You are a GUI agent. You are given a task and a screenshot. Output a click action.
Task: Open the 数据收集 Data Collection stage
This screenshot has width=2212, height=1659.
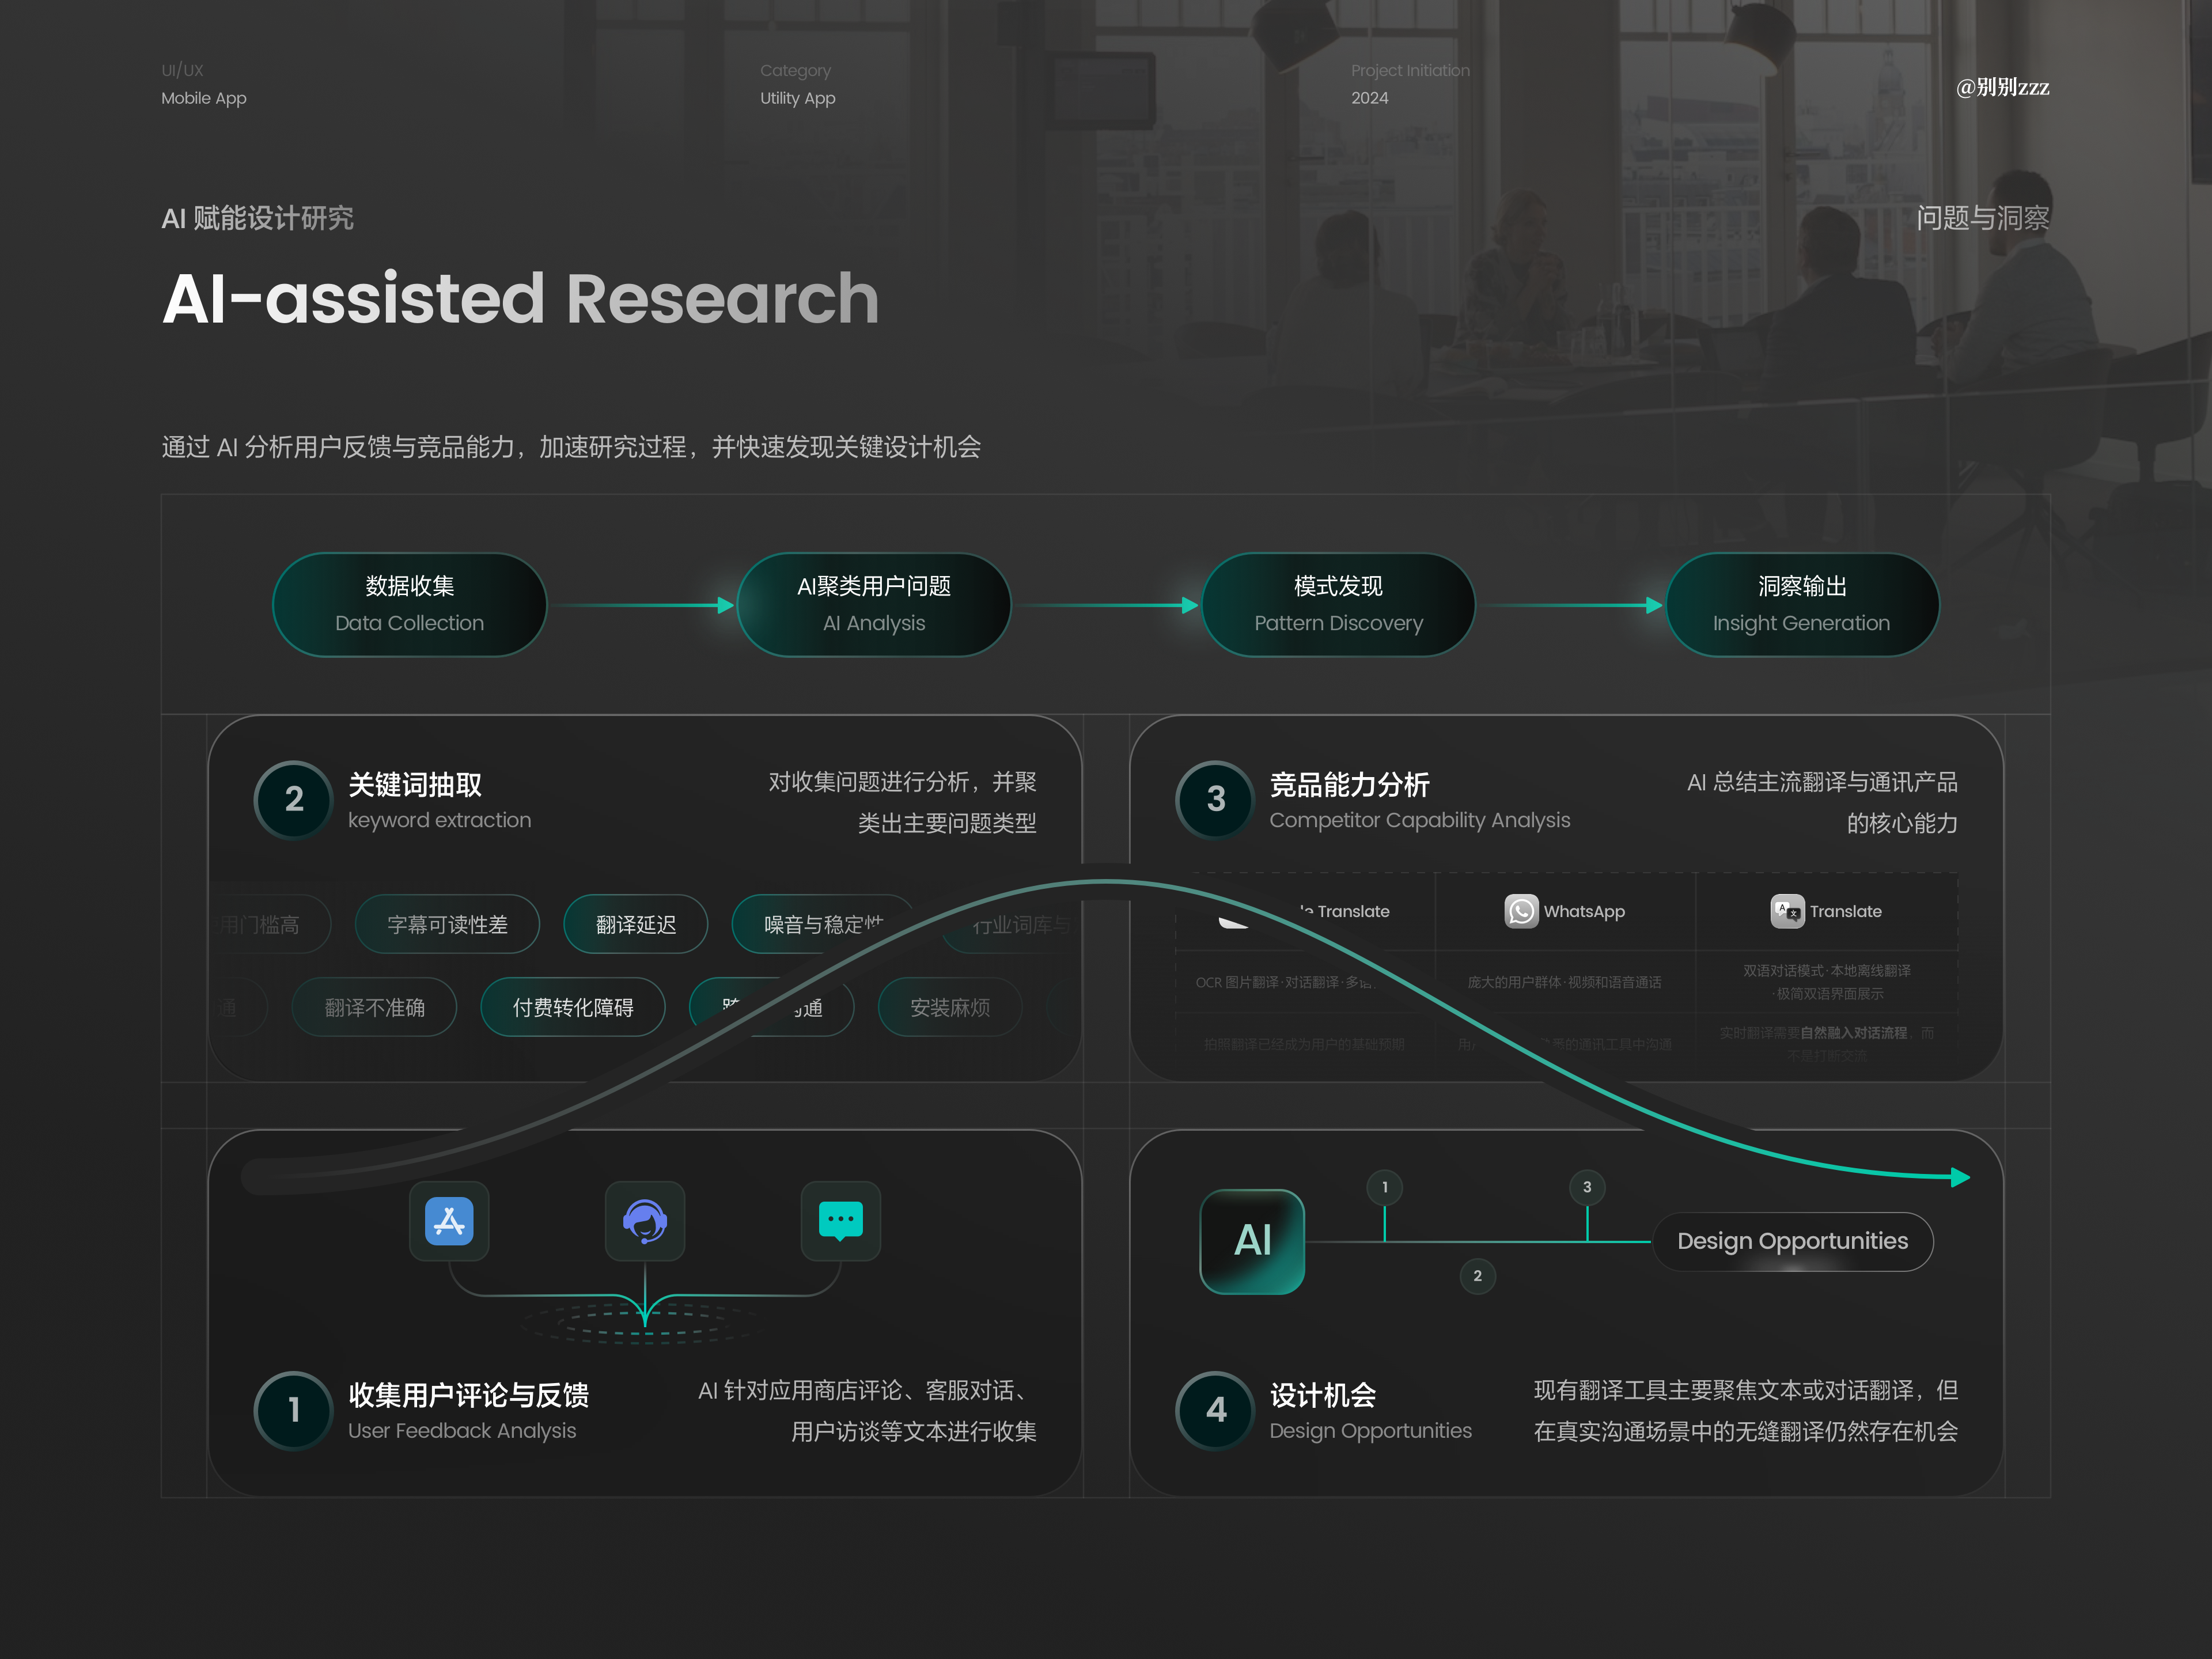(x=409, y=605)
